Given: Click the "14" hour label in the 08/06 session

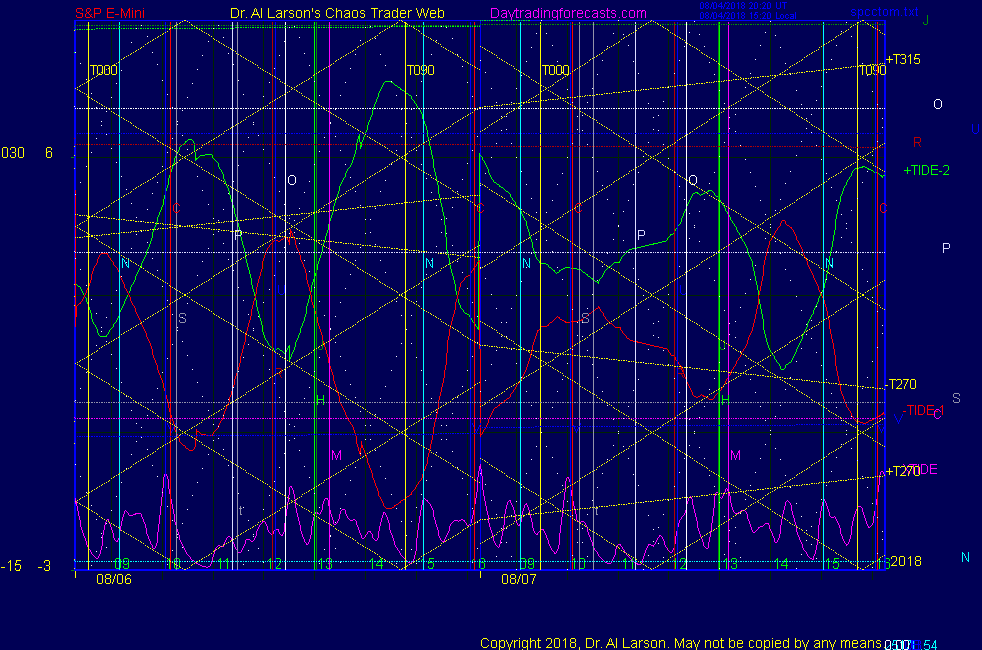Looking at the screenshot, I should tap(376, 564).
